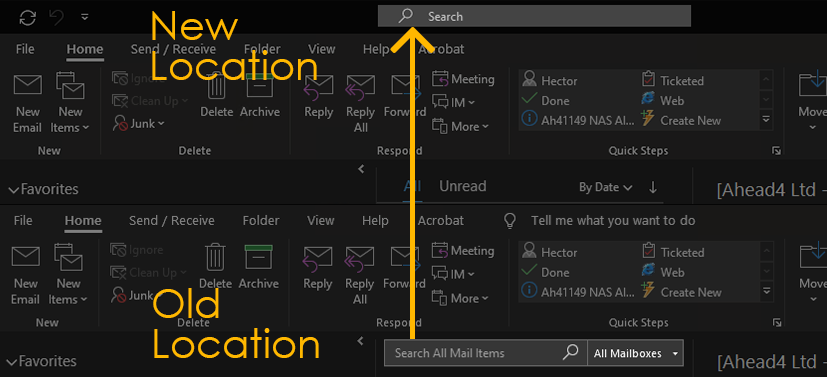
Task: Open the IM dropdown in the lower ribbon
Action: coord(453,274)
